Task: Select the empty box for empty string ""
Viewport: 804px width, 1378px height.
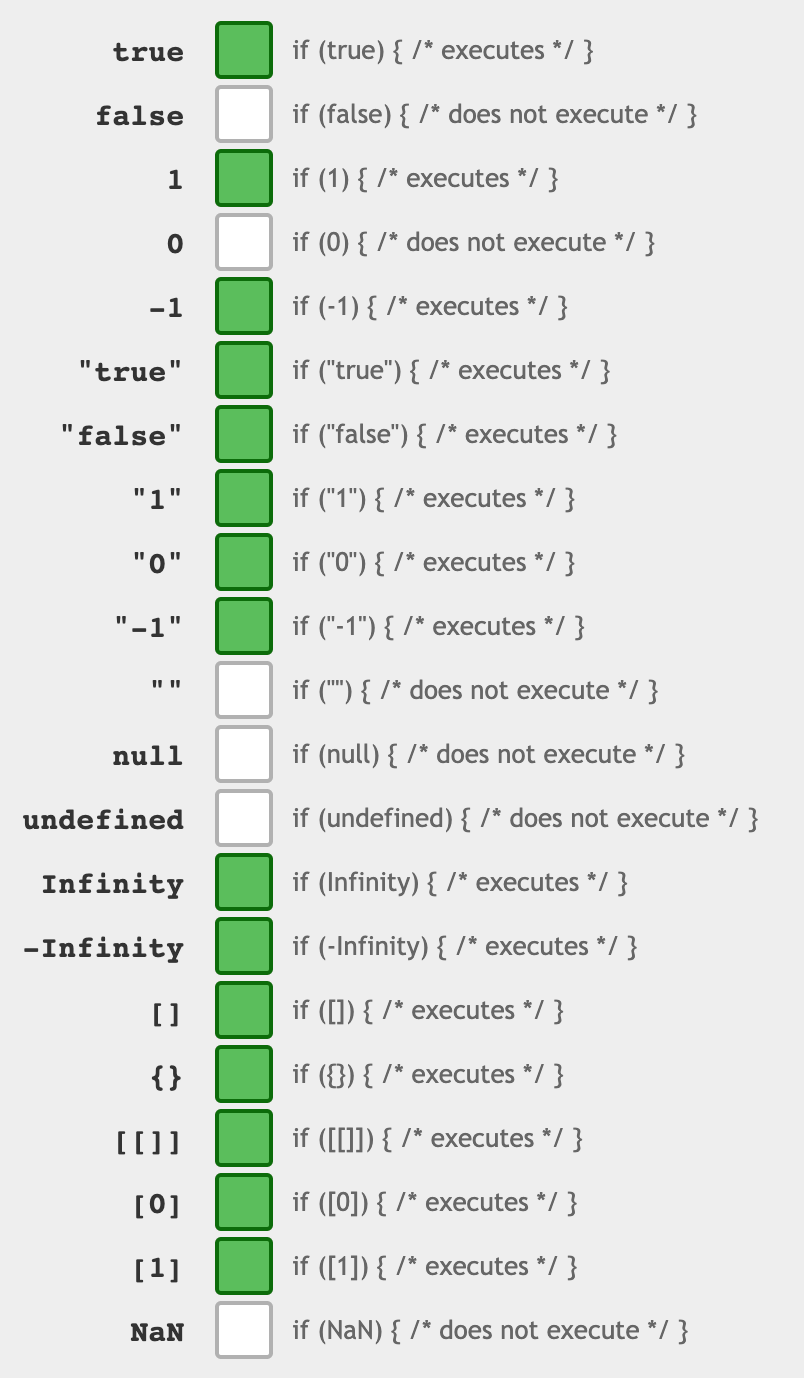Action: point(243,690)
